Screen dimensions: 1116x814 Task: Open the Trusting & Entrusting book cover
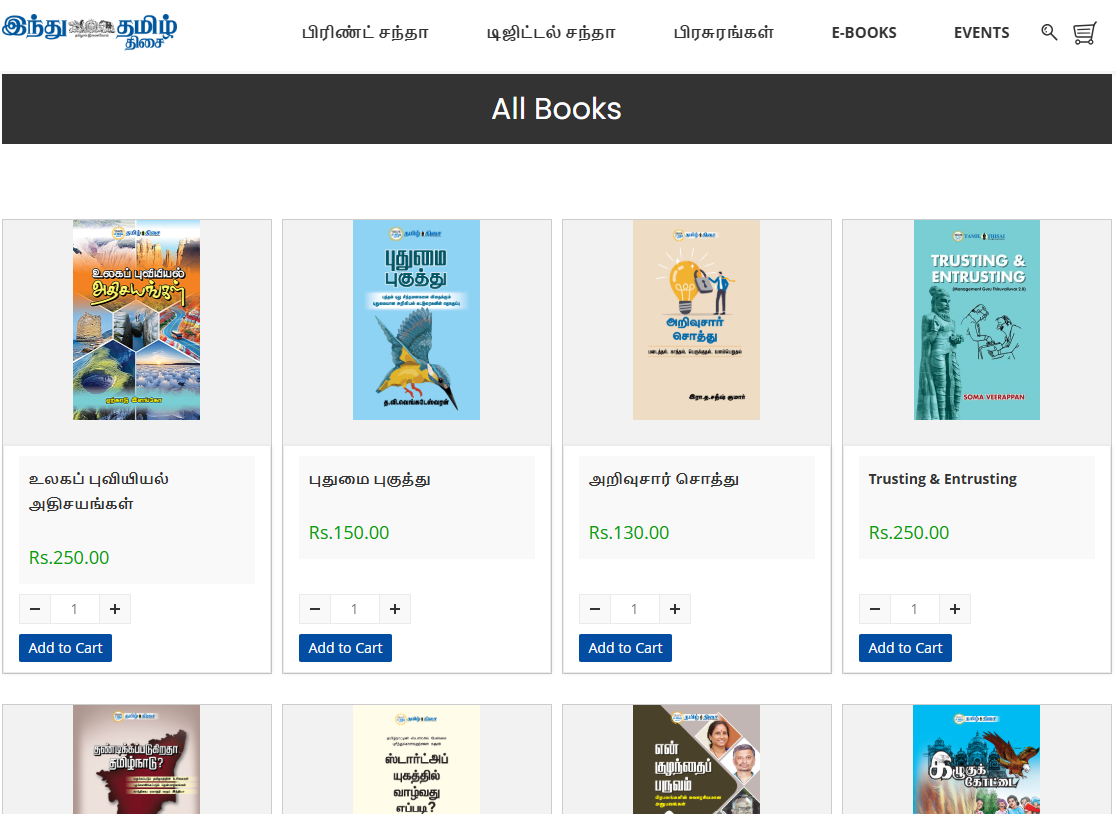tap(976, 320)
